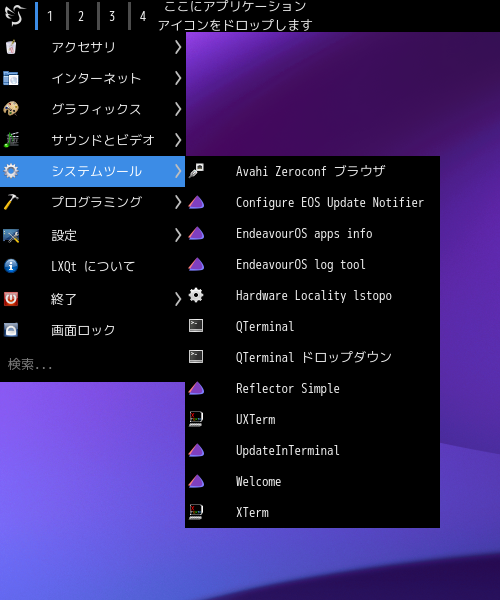The height and width of the screenshot is (600, 500).
Task: Open Reflector Simple entry
Action: pos(313,388)
